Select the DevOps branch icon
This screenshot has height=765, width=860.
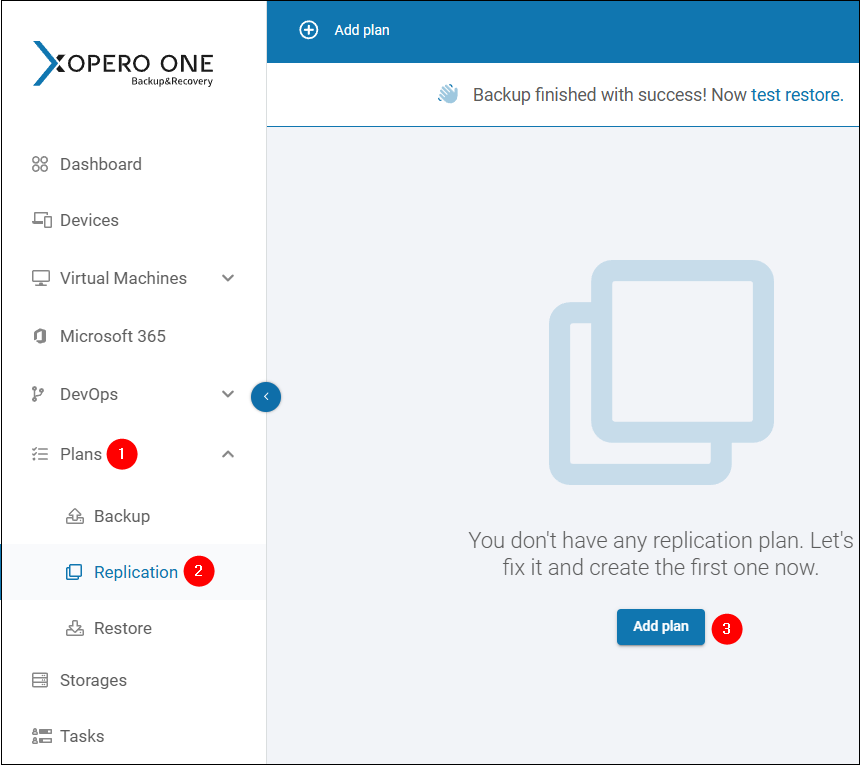coord(39,394)
